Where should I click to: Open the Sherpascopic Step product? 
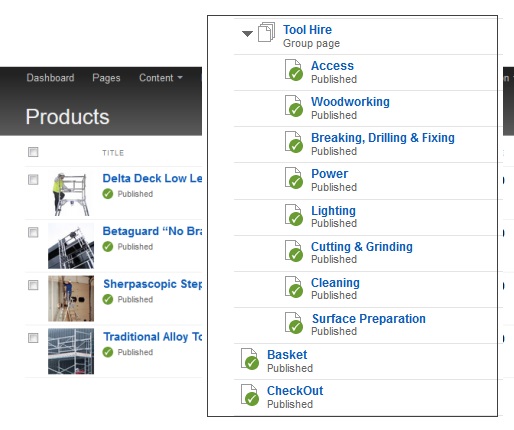pos(152,284)
